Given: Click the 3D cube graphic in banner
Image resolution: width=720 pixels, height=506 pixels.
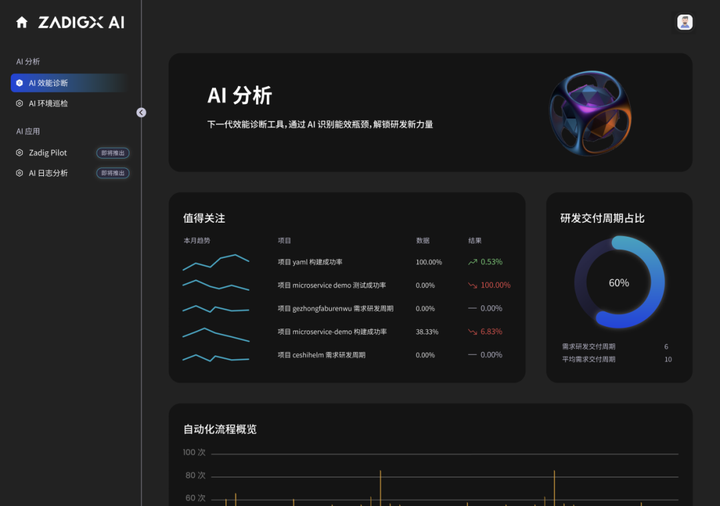Looking at the screenshot, I should pyautogui.click(x=591, y=113).
